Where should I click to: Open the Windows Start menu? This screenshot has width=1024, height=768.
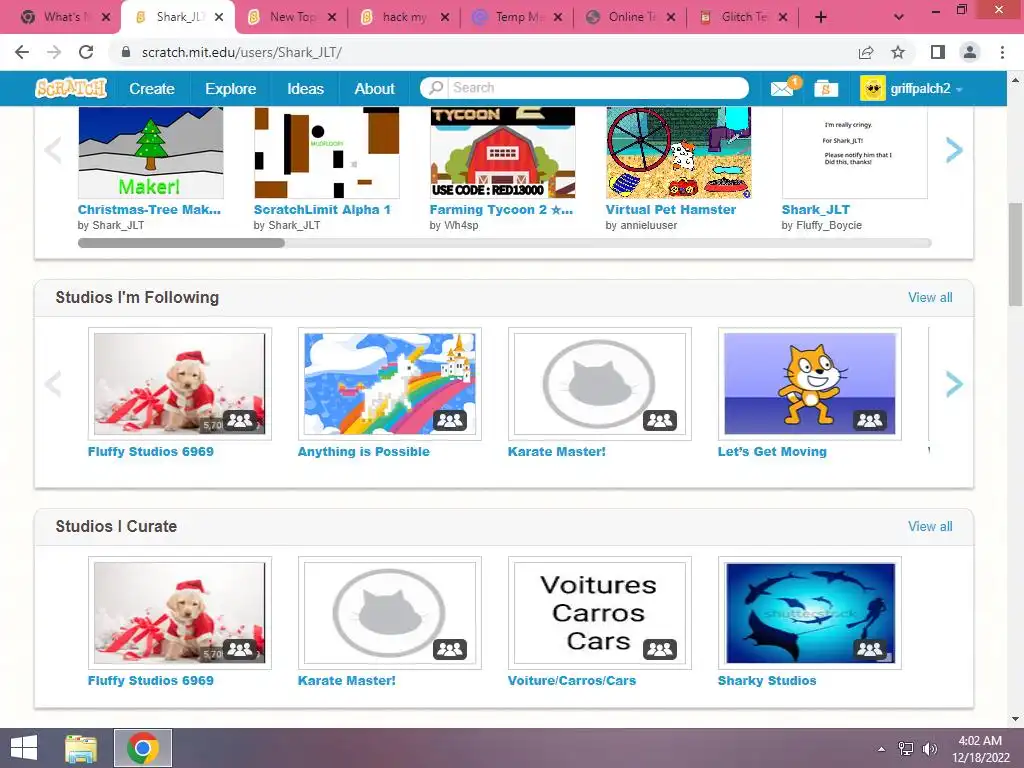24,748
